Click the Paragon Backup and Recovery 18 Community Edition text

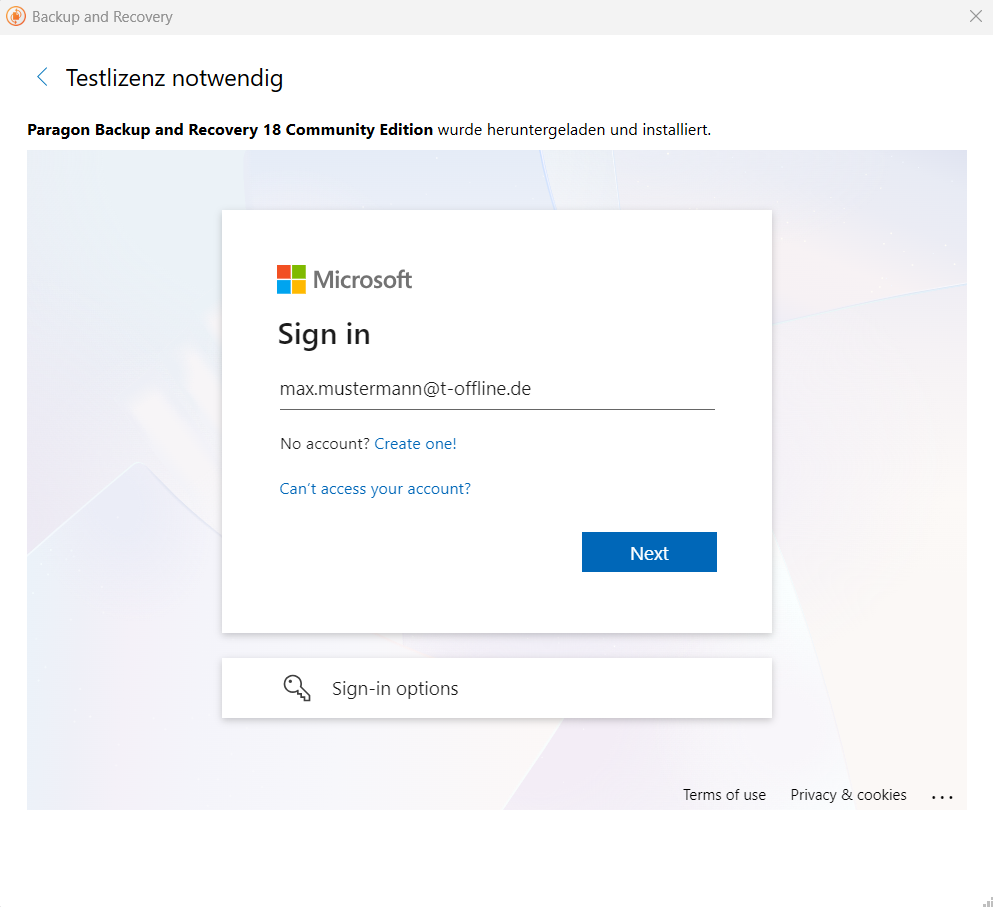point(230,130)
